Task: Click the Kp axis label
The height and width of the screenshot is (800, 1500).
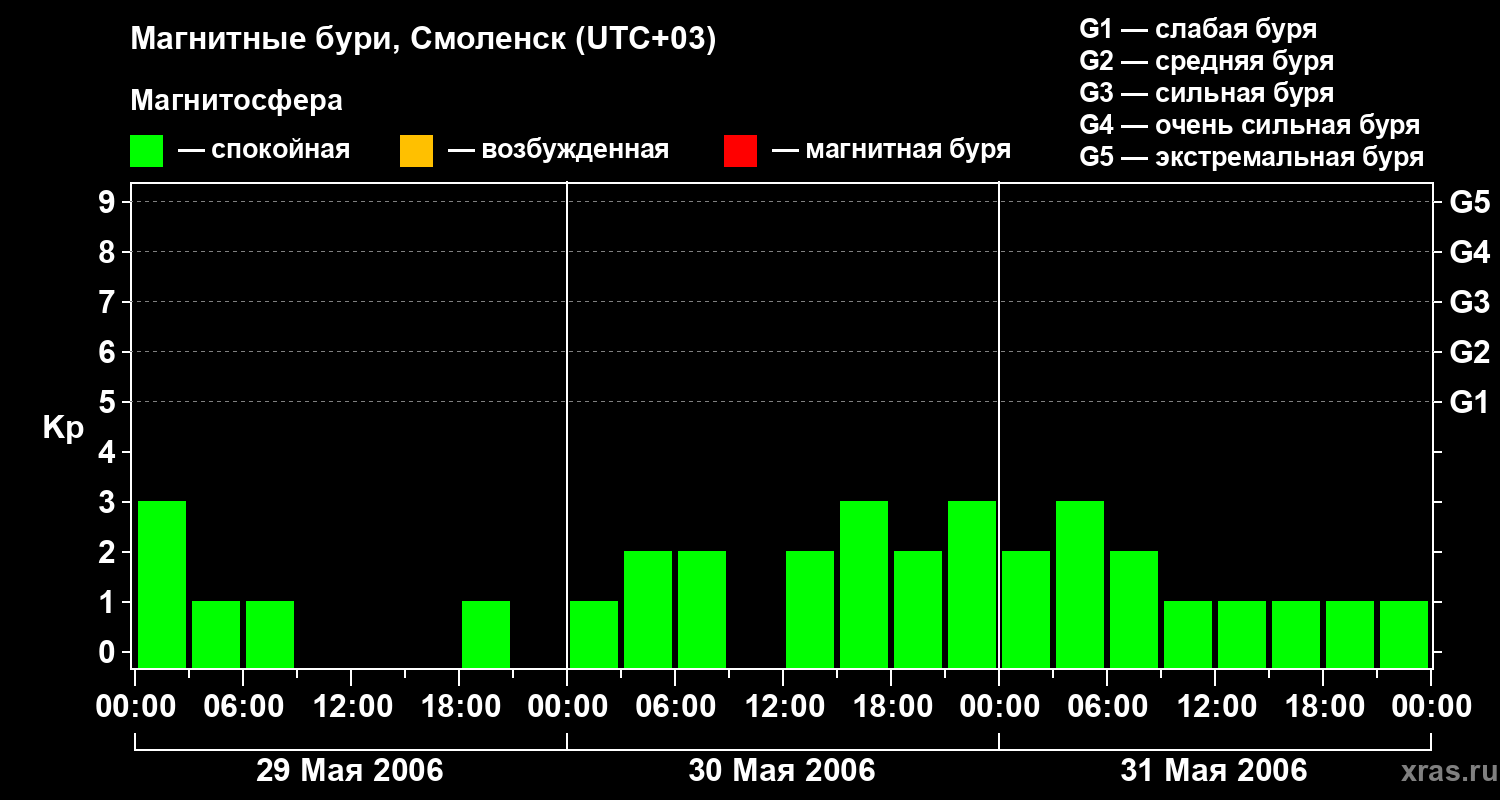Action: 63,429
